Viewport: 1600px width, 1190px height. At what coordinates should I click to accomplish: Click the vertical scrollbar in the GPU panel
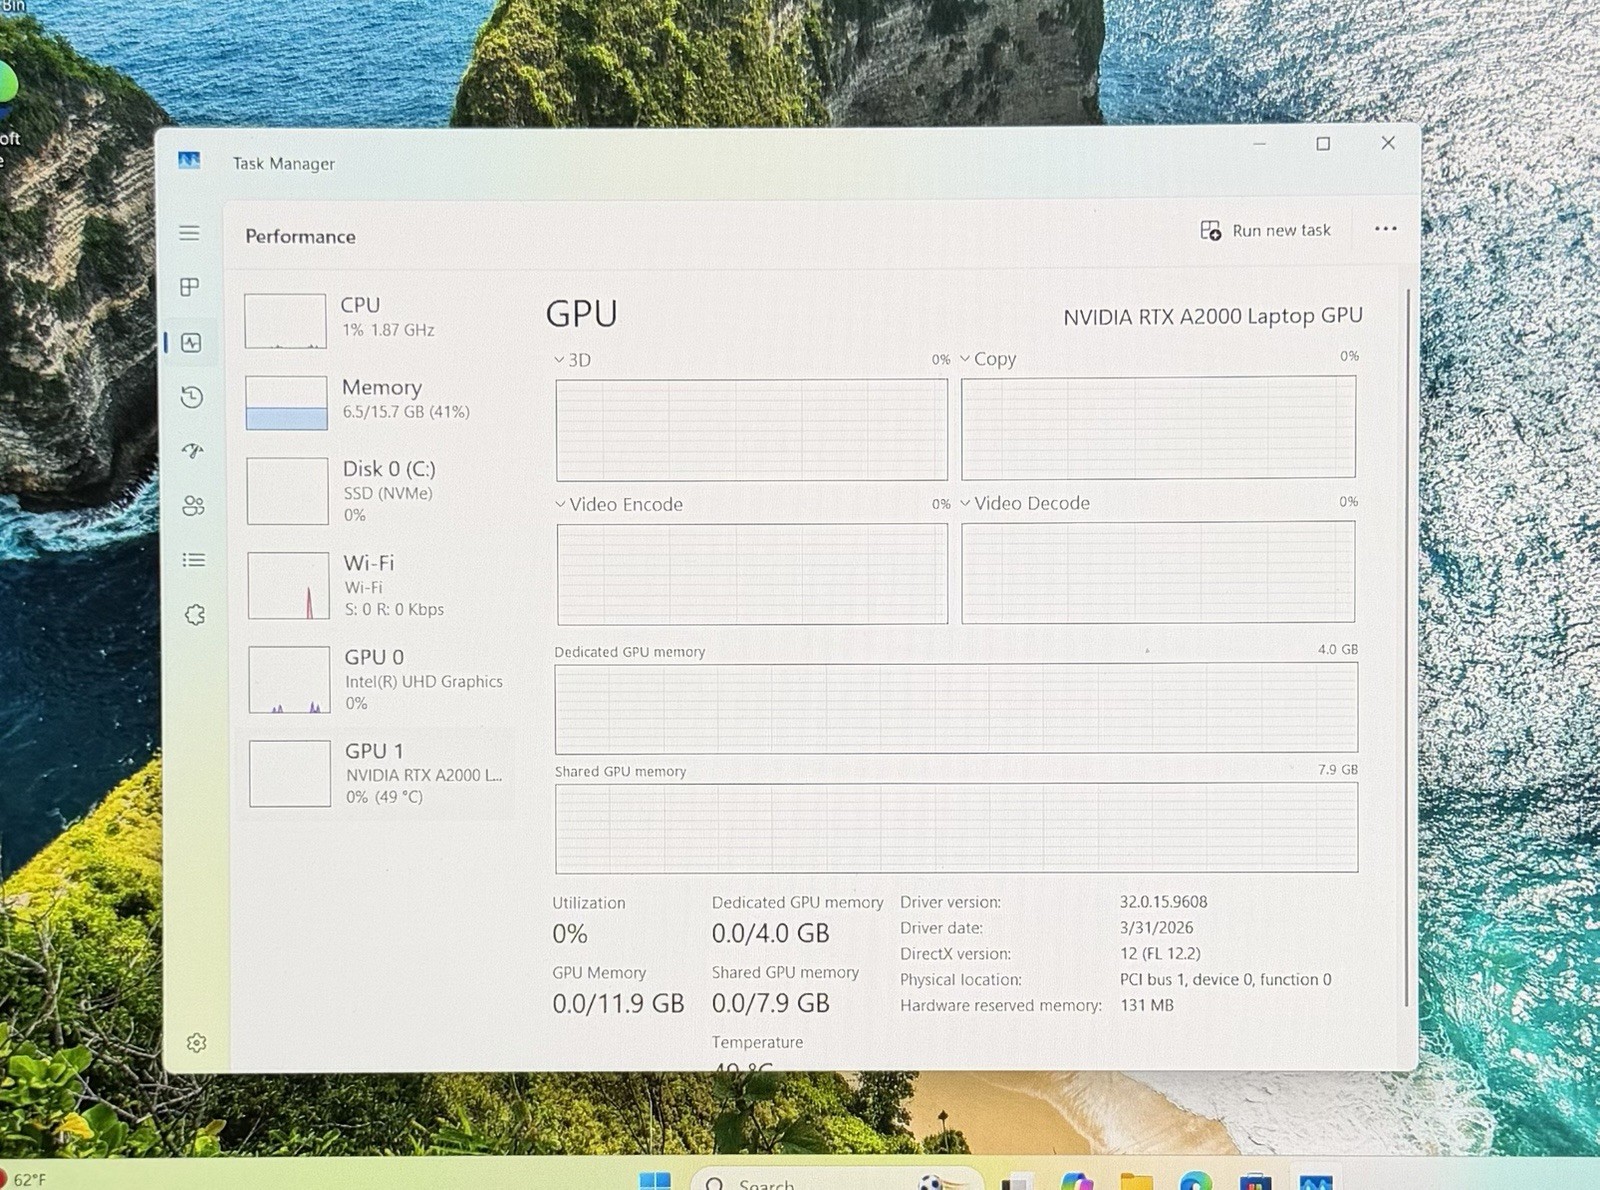1407,648
